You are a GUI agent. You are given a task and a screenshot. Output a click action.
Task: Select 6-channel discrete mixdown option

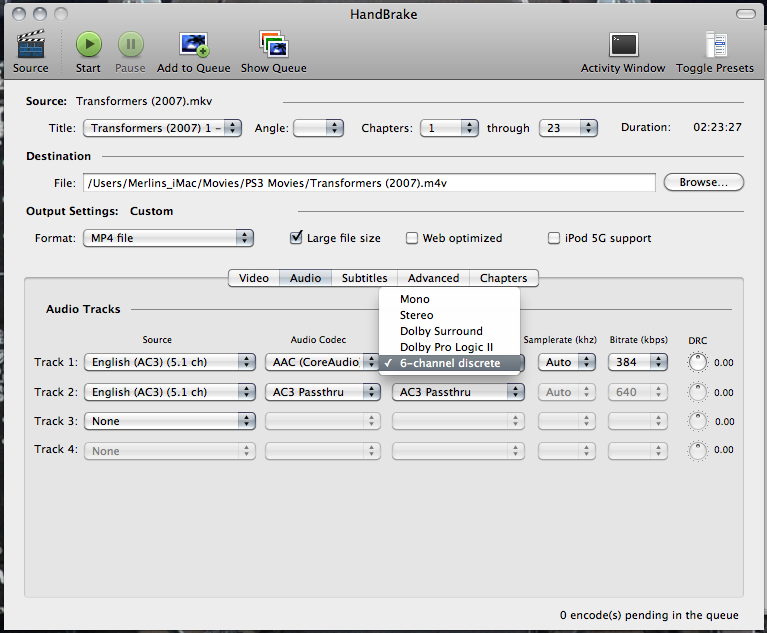(449, 363)
